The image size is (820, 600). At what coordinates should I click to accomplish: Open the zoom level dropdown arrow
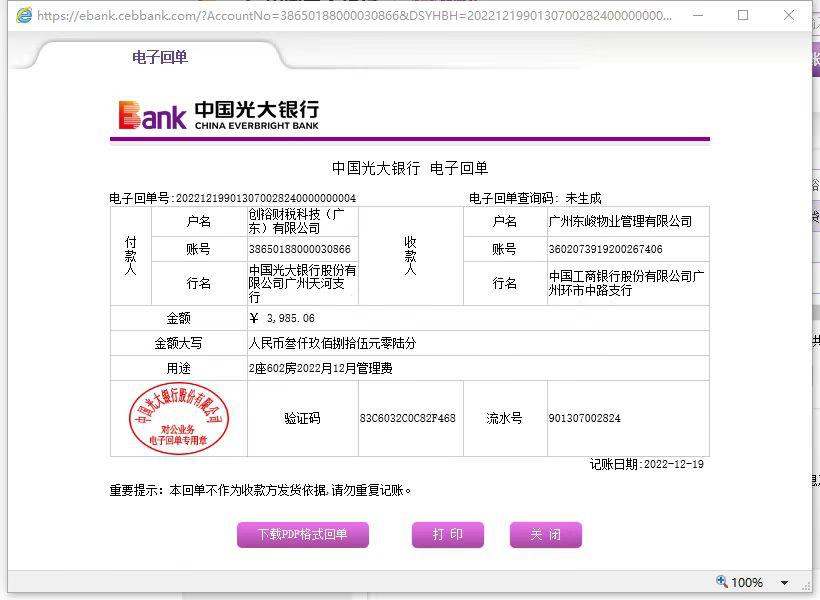(x=784, y=583)
